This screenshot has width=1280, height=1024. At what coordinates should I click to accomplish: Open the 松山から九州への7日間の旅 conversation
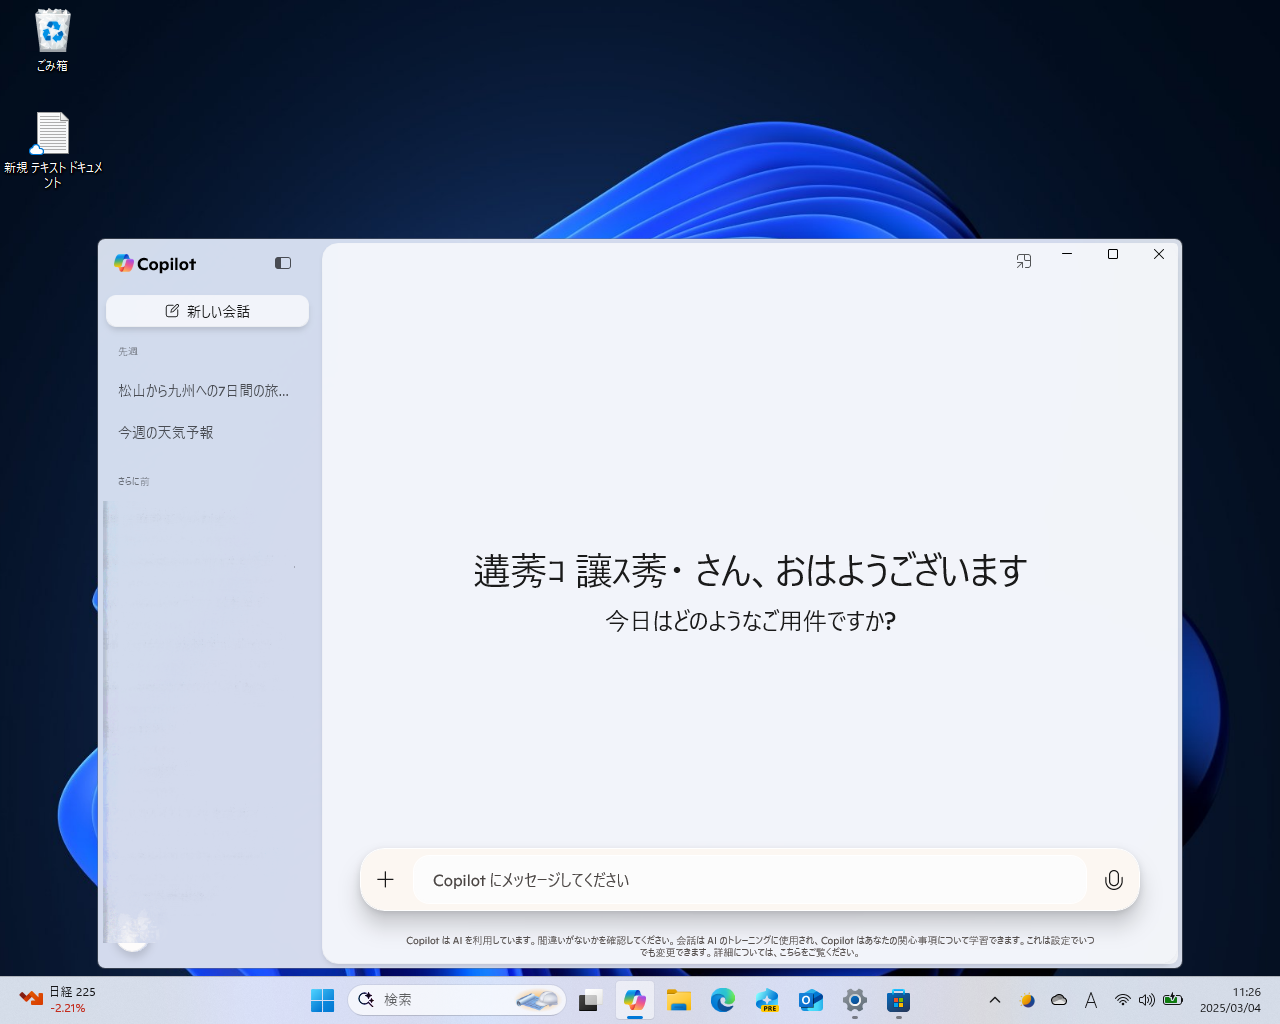[204, 391]
